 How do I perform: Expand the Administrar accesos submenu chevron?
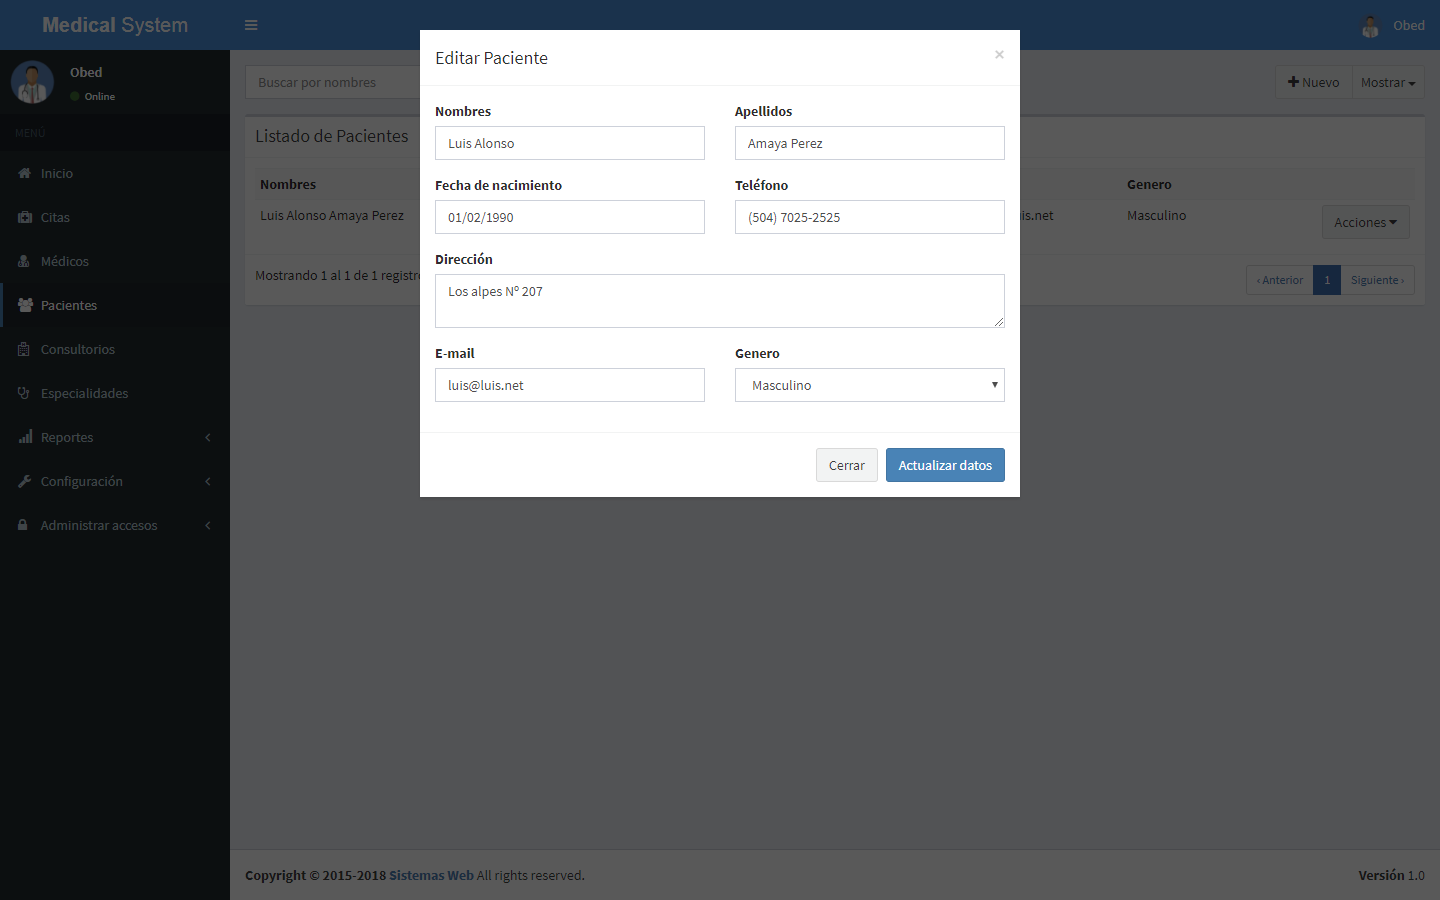(x=208, y=525)
